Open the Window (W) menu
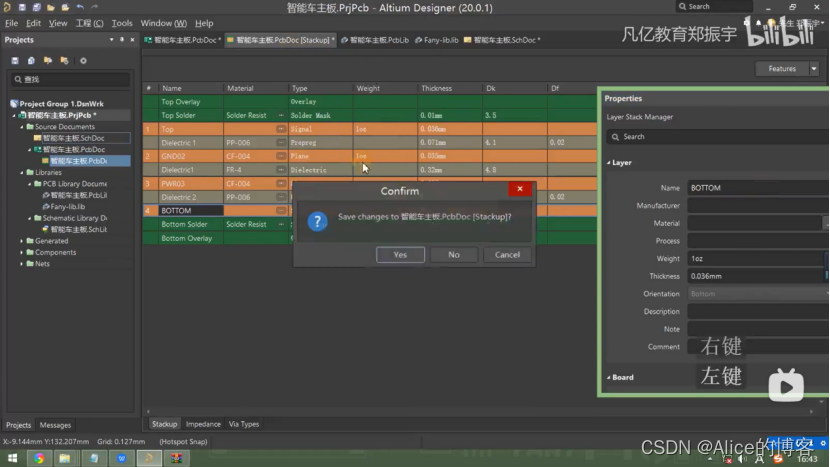 164,23
